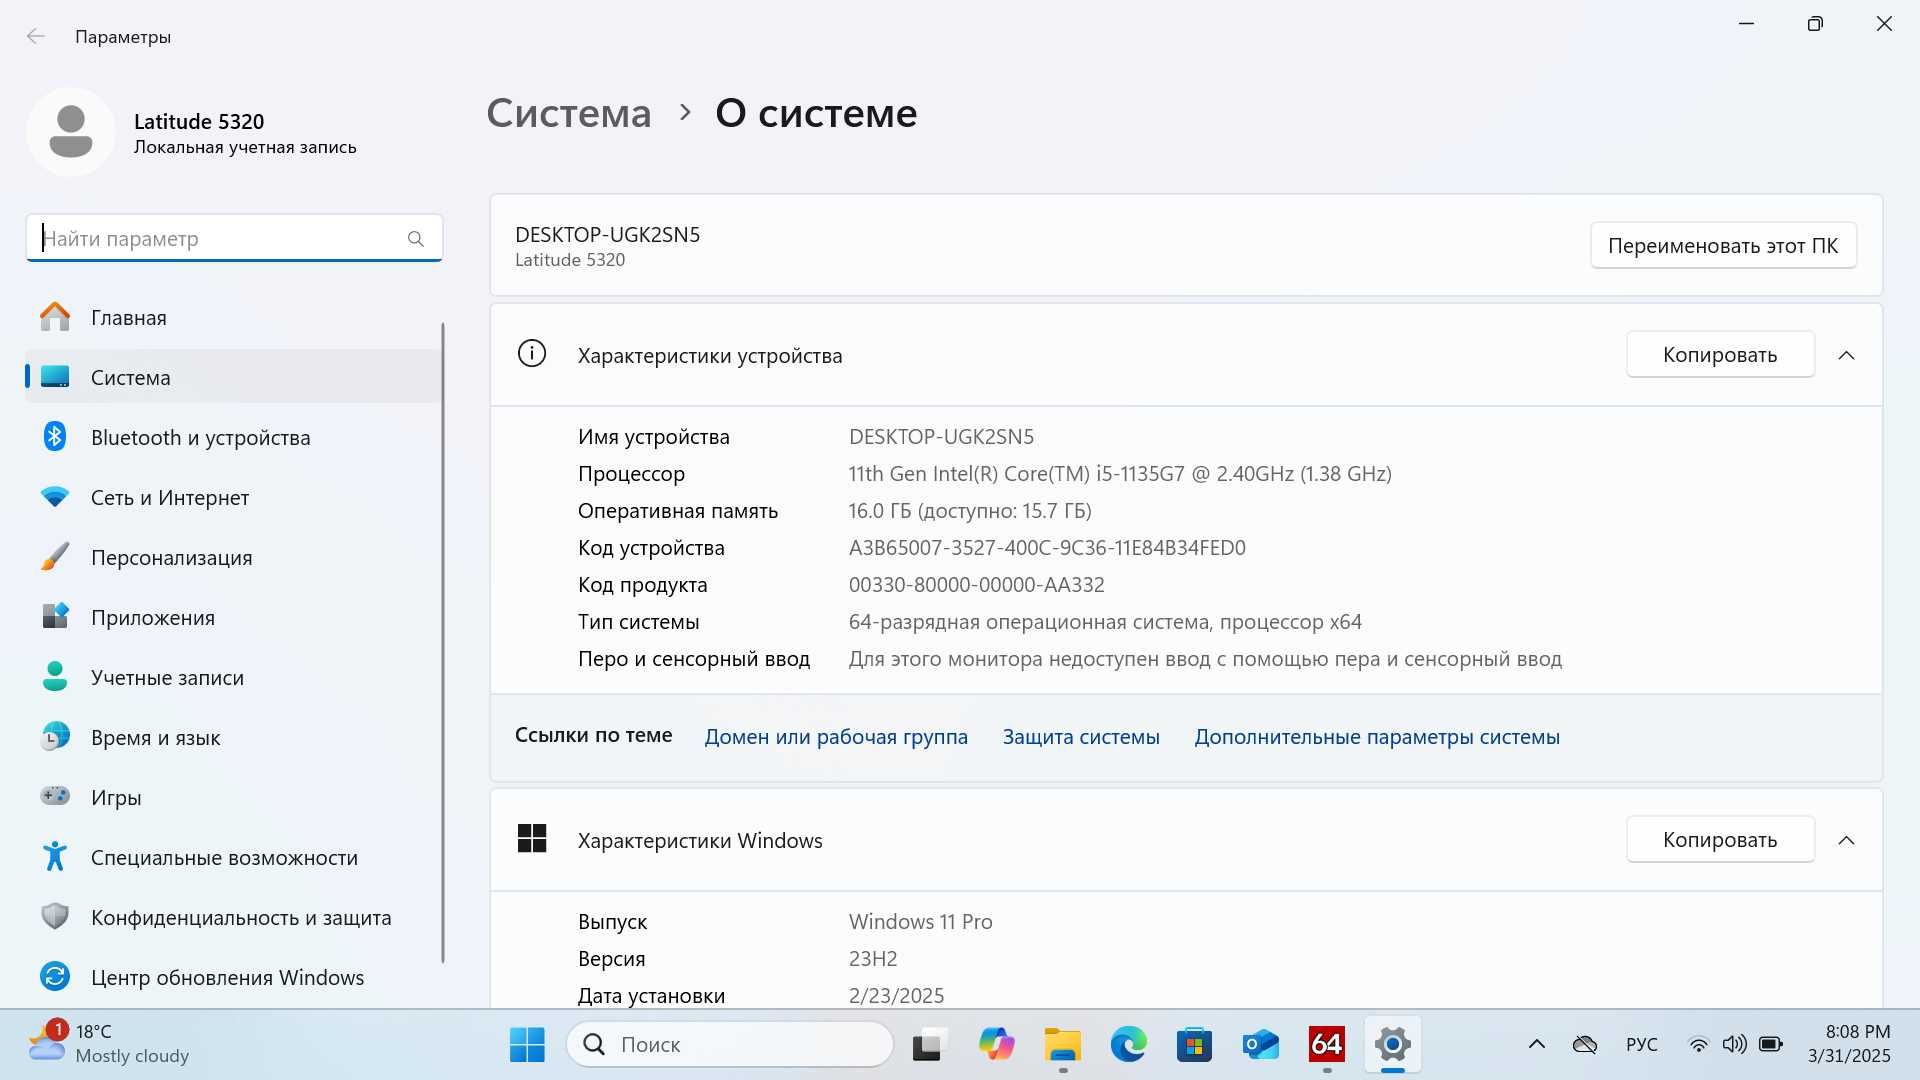
Task: Click the Конфиденциальность и защита shield icon
Action: coord(55,917)
